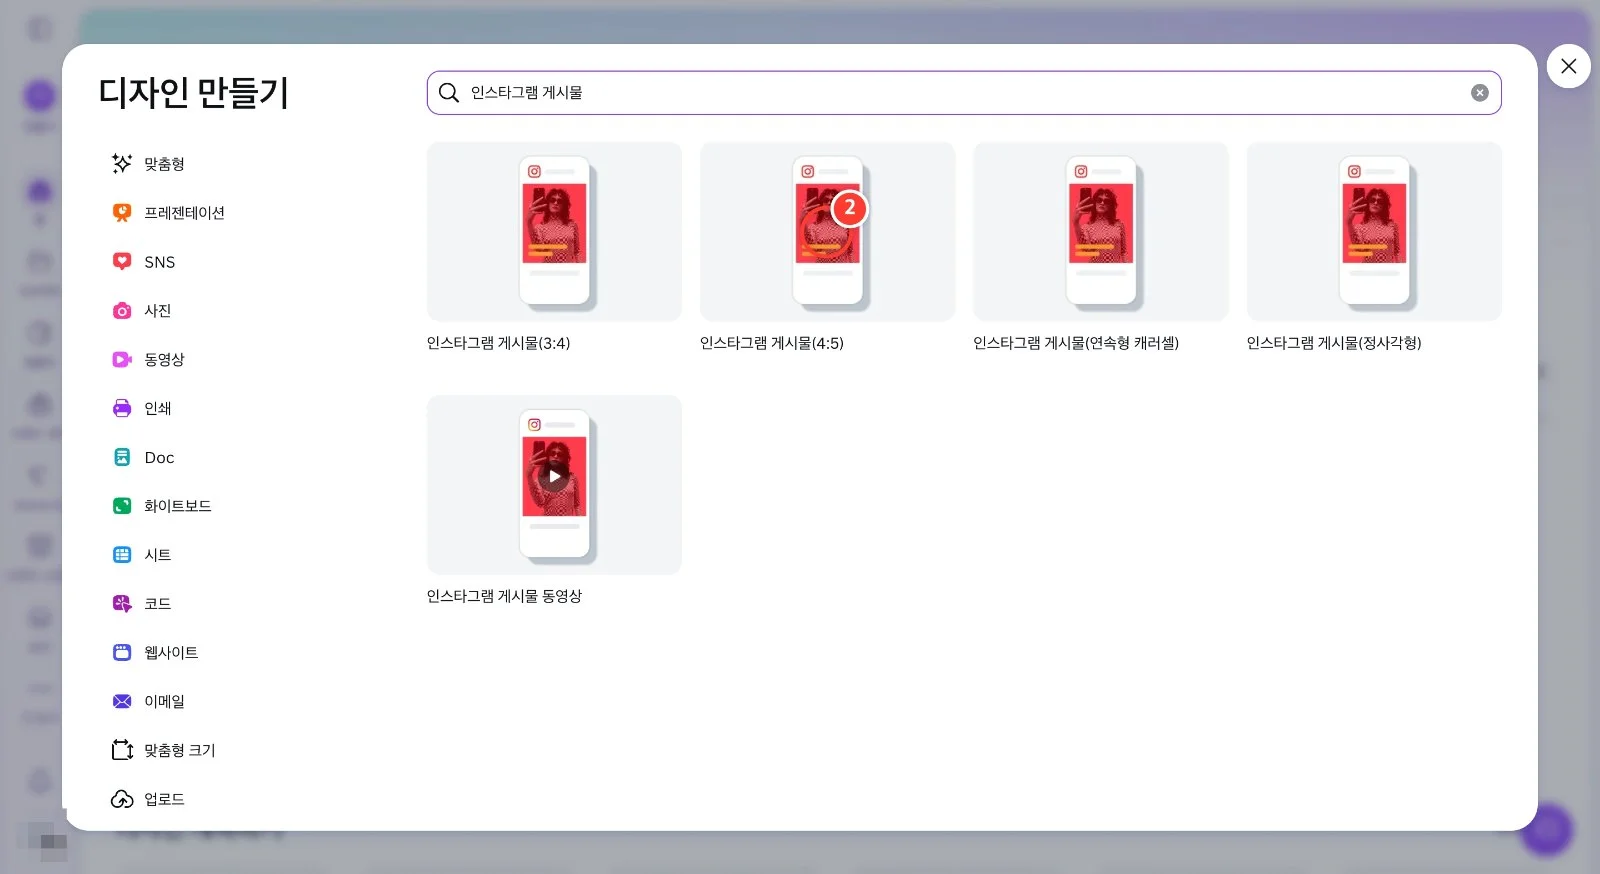Viewport: 1600px width, 874px height.
Task: Click the 인스타그램 게시물(정사각형) caption
Action: (1334, 343)
